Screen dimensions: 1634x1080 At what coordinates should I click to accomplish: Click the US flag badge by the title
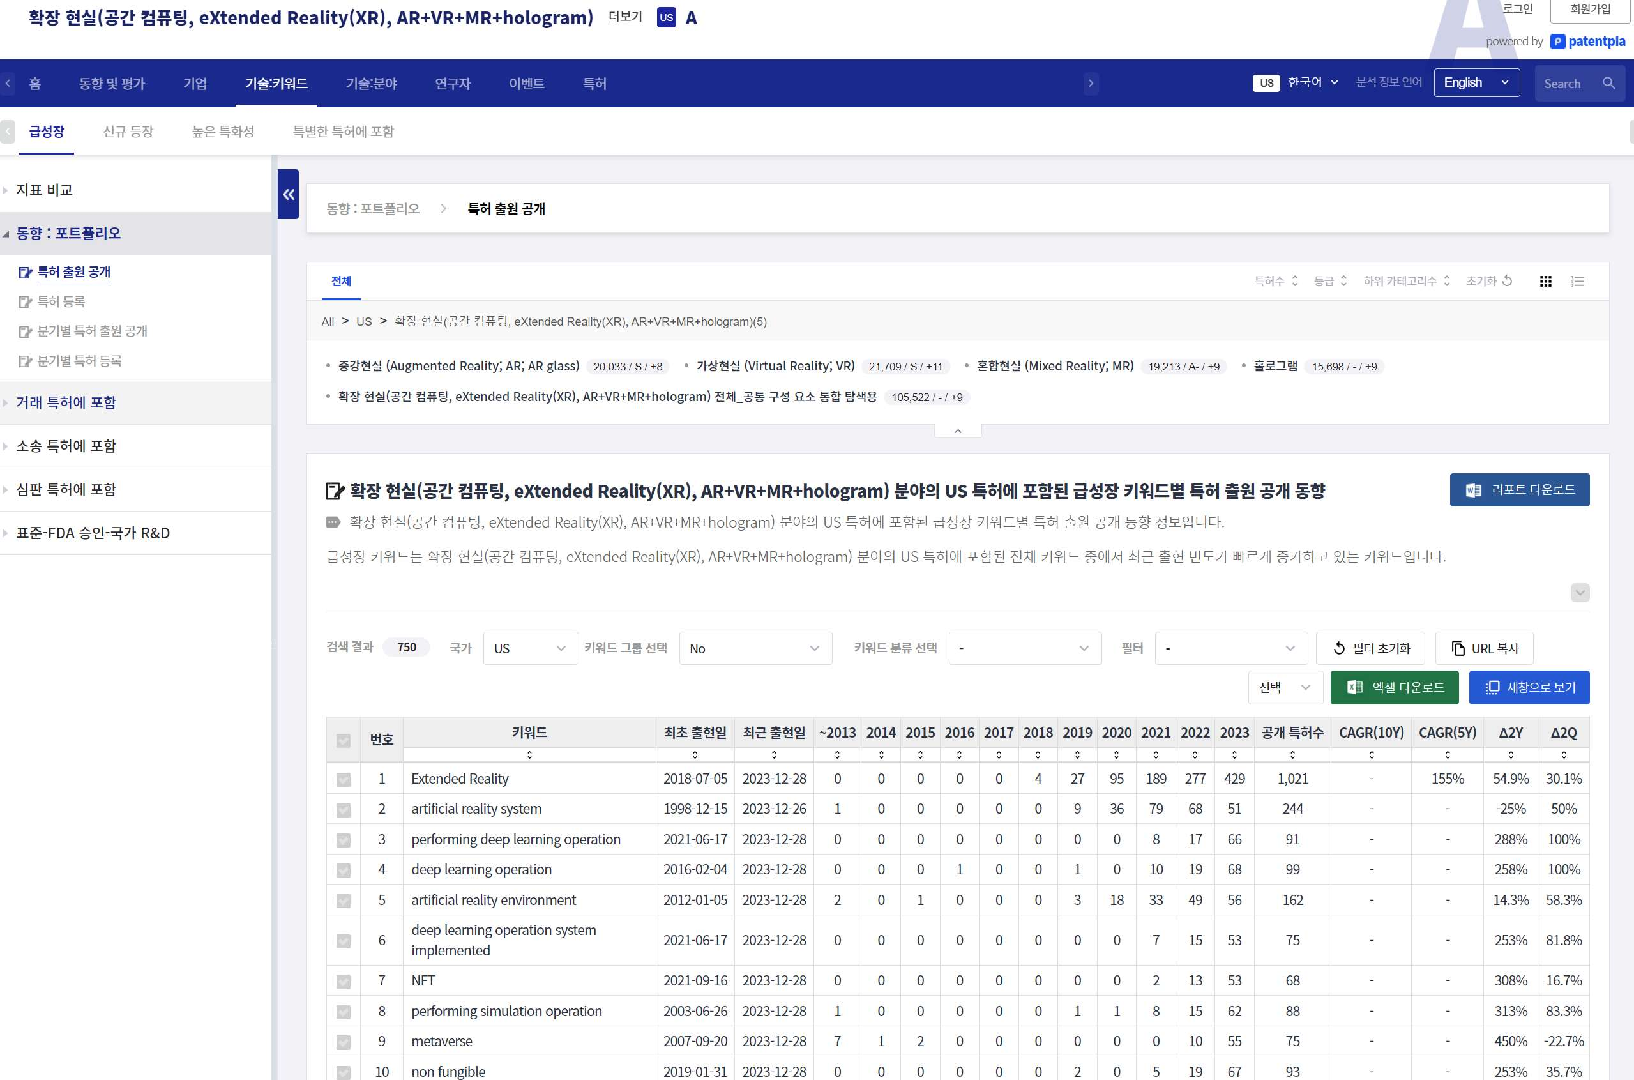666,17
